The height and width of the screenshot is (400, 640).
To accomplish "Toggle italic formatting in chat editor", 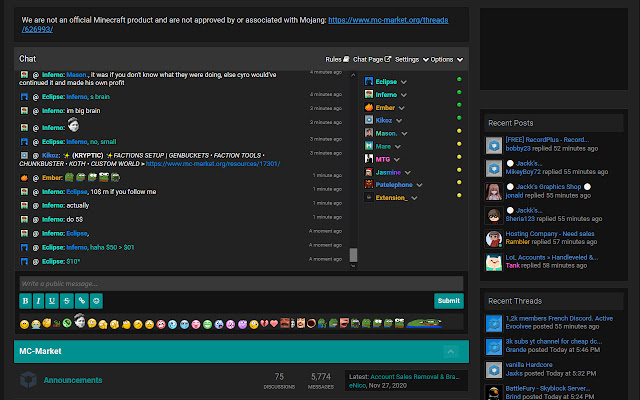I will (x=39, y=301).
